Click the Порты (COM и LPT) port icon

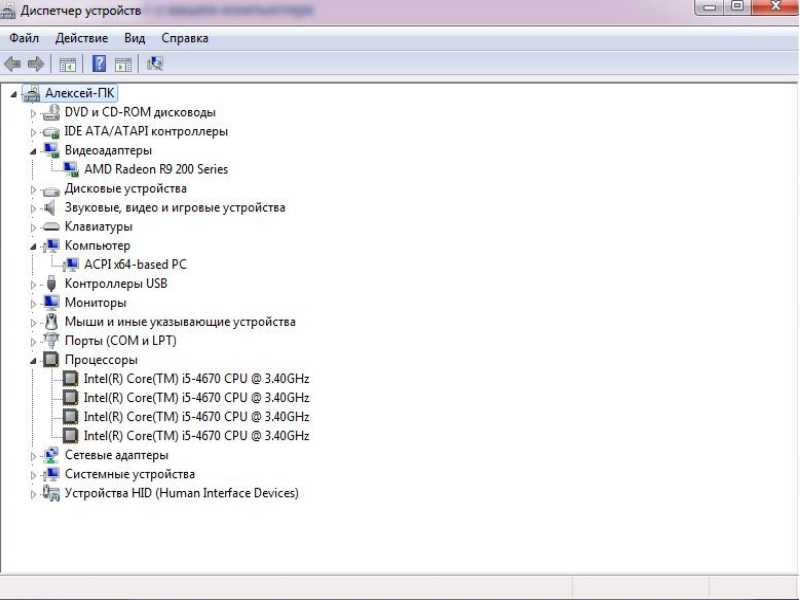[51, 340]
